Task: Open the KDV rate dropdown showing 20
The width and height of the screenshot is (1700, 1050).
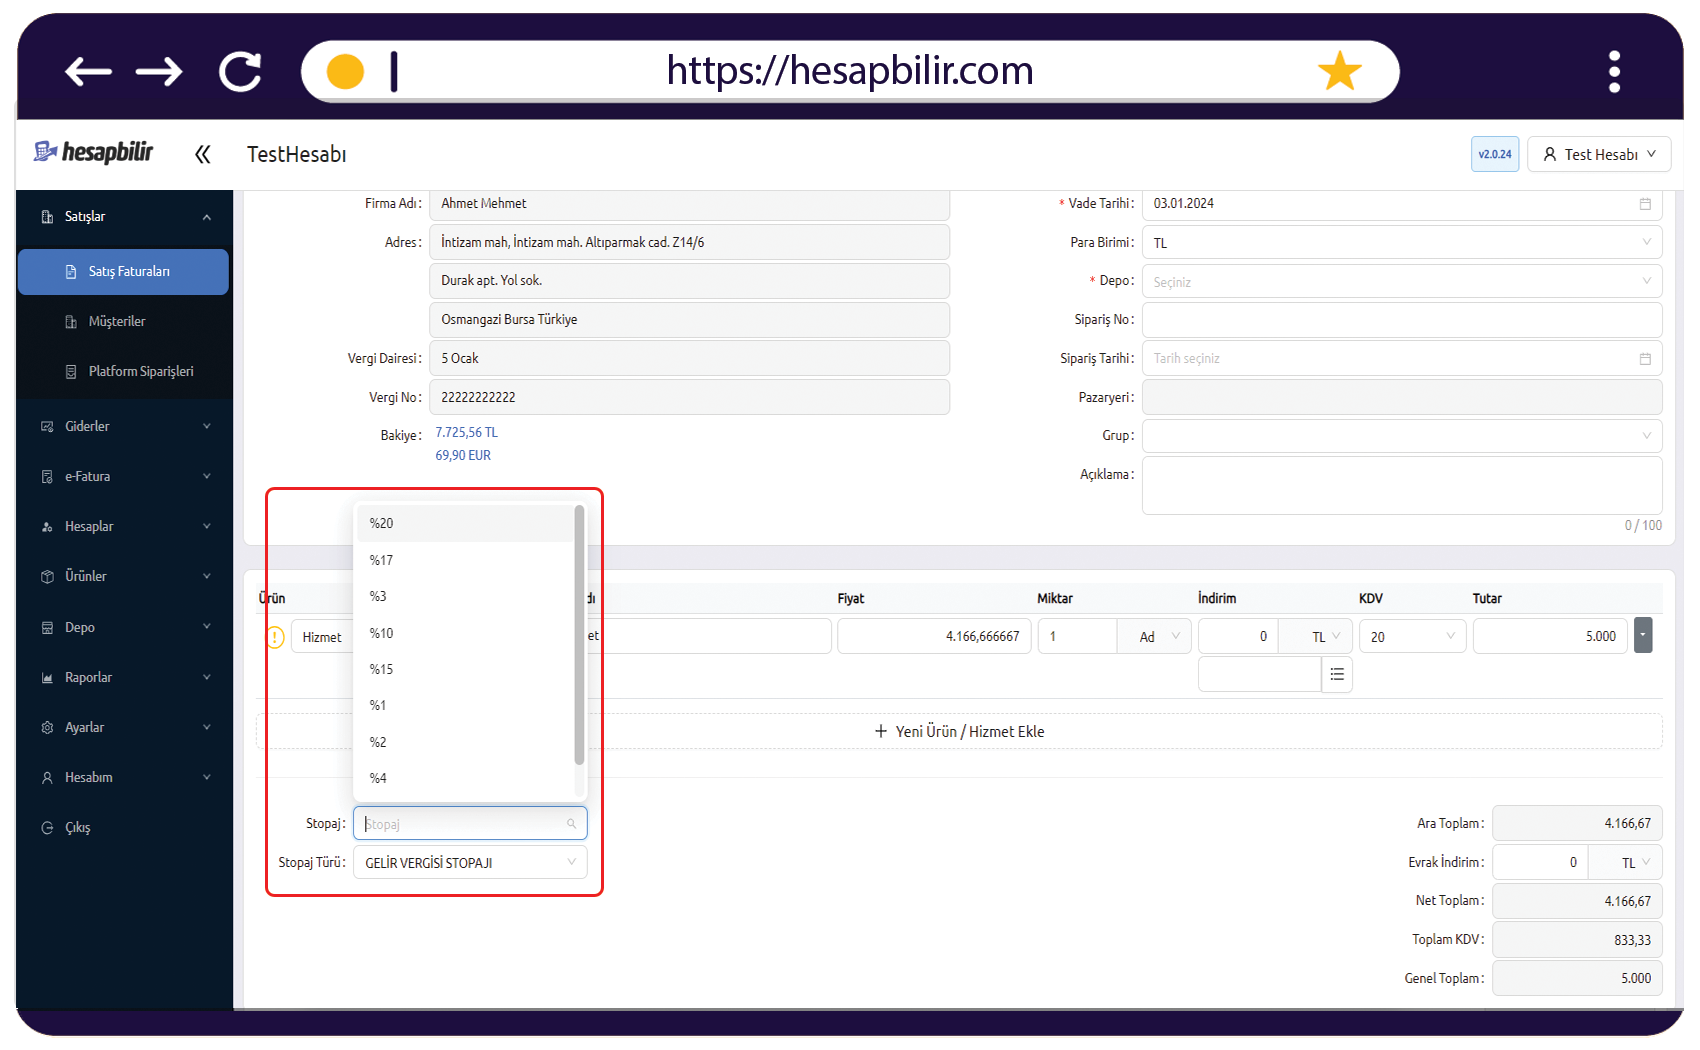Action: 1412,636
